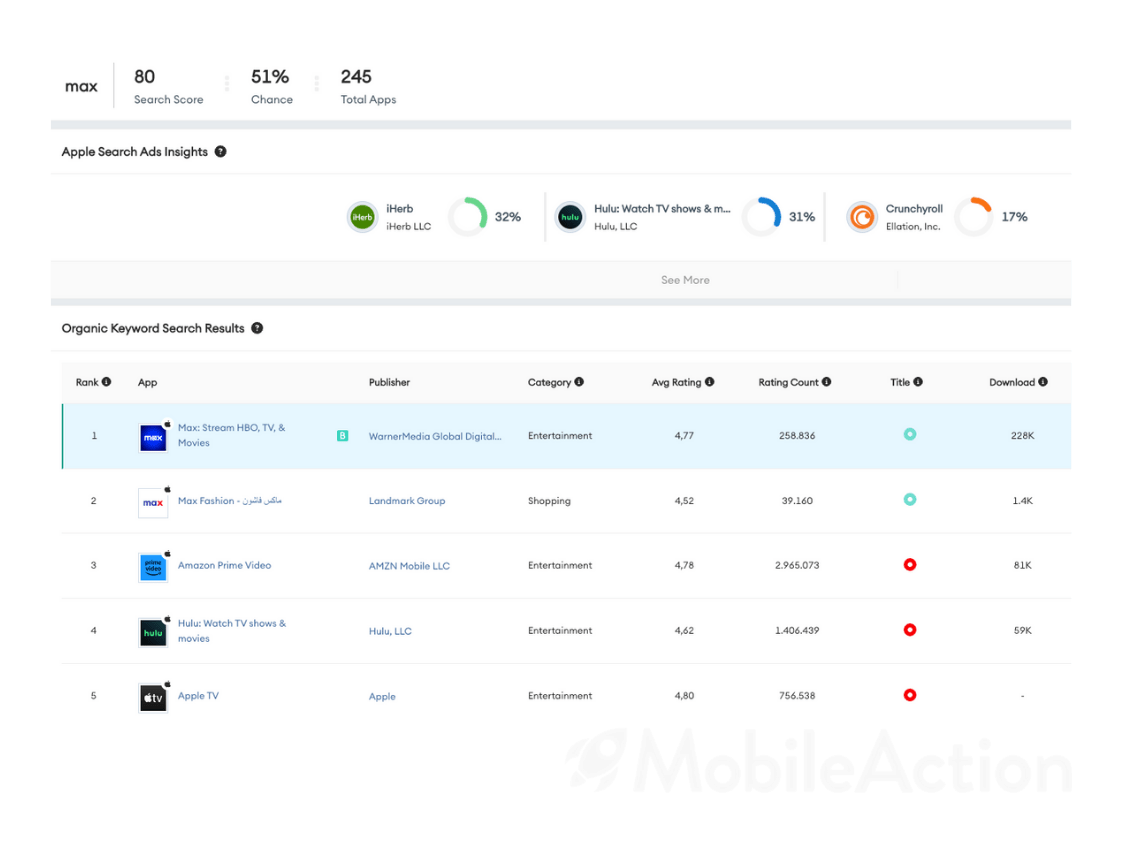This screenshot has height=845, width=1122.
Task: Click download value 1.4K
Action: 1022,501
